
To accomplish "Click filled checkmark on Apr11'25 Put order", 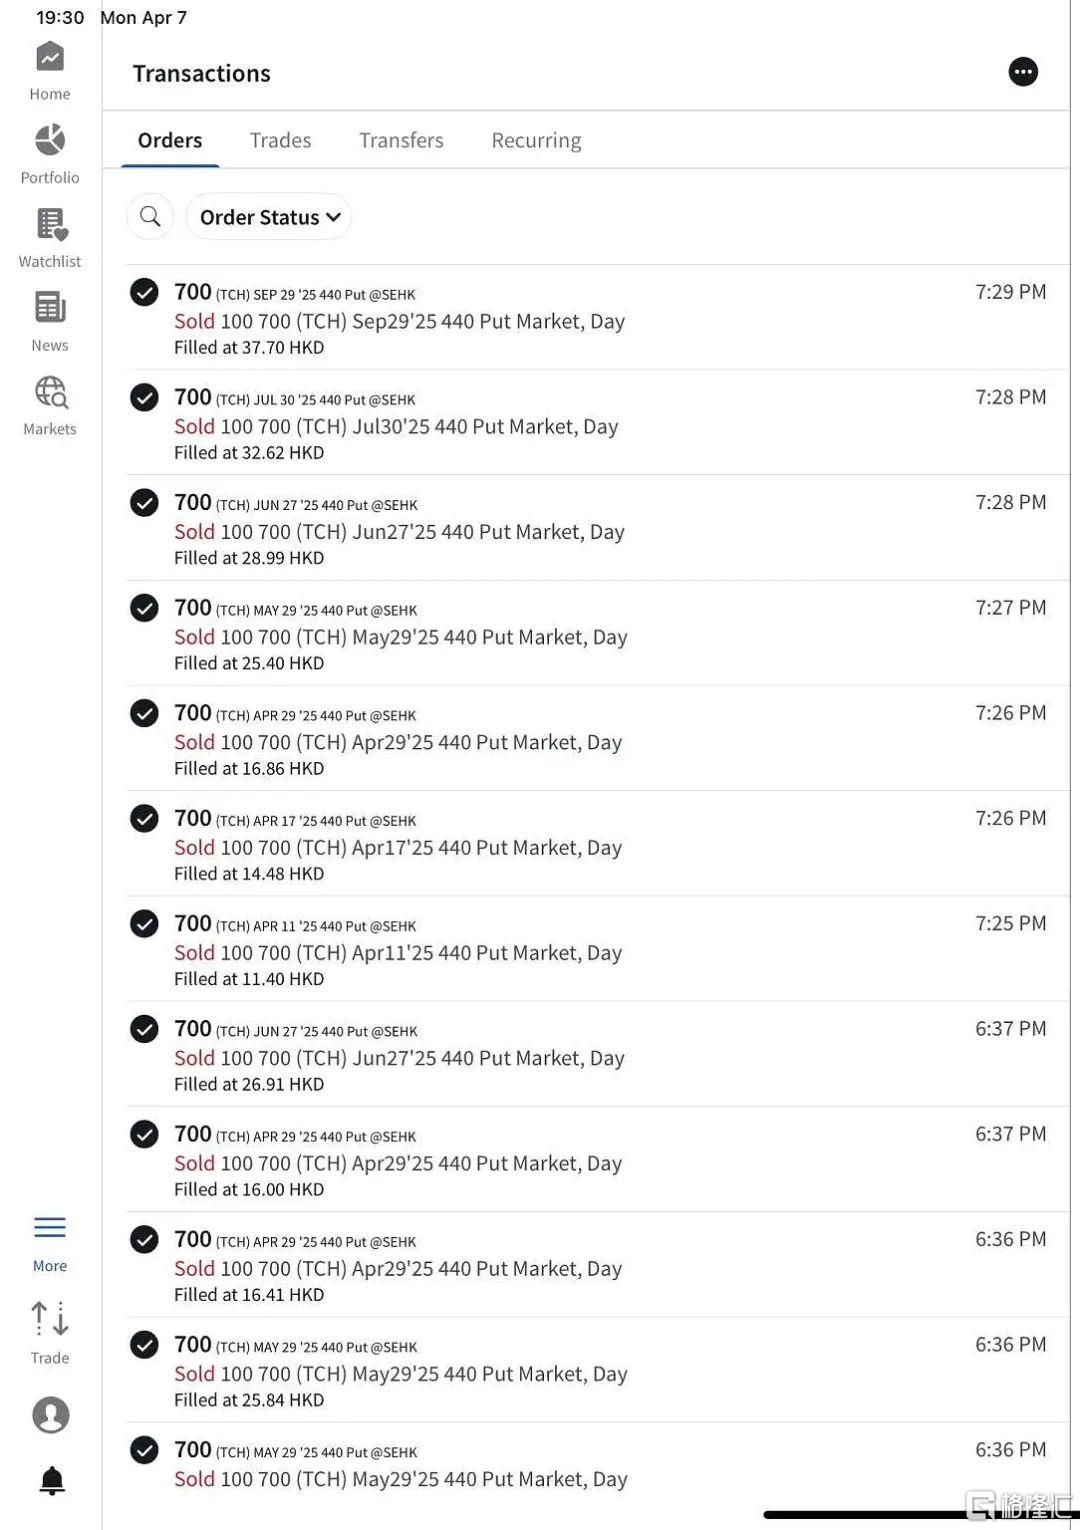I will pyautogui.click(x=145, y=923).
